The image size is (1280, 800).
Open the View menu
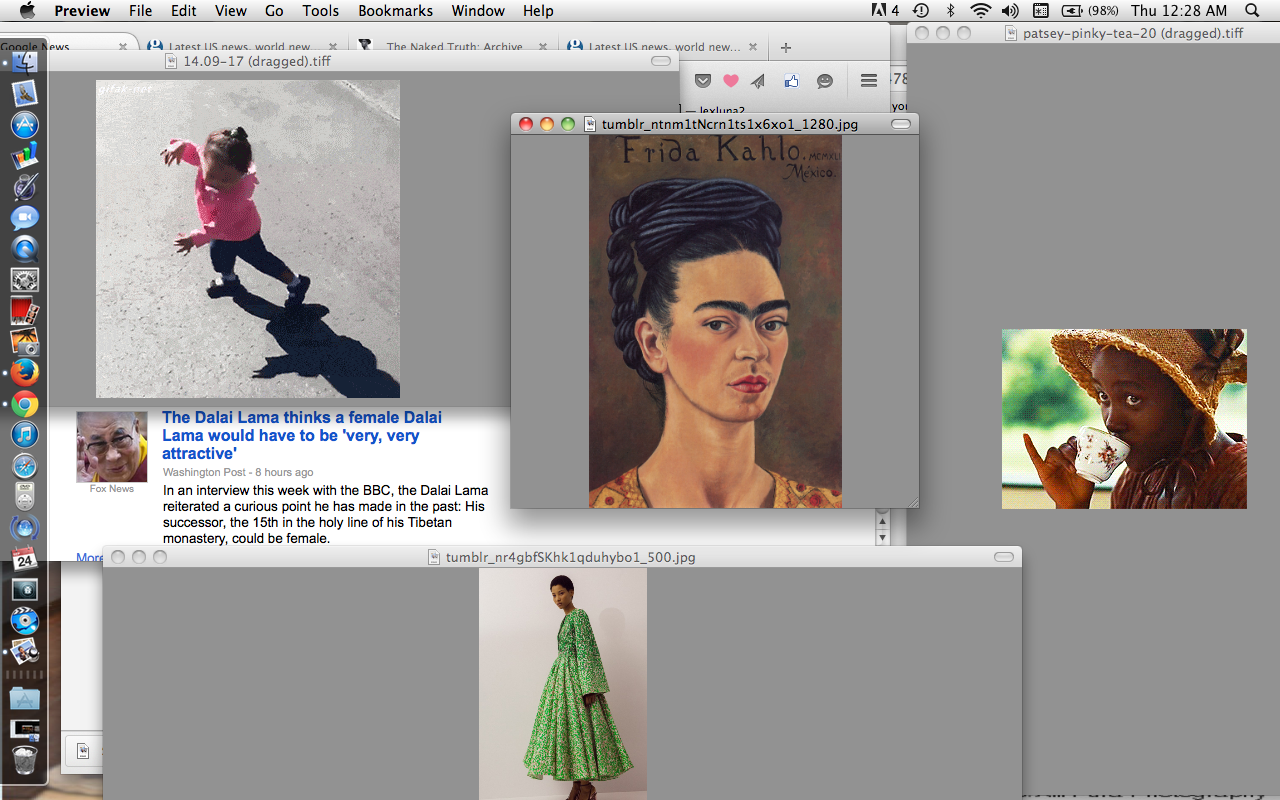point(230,11)
